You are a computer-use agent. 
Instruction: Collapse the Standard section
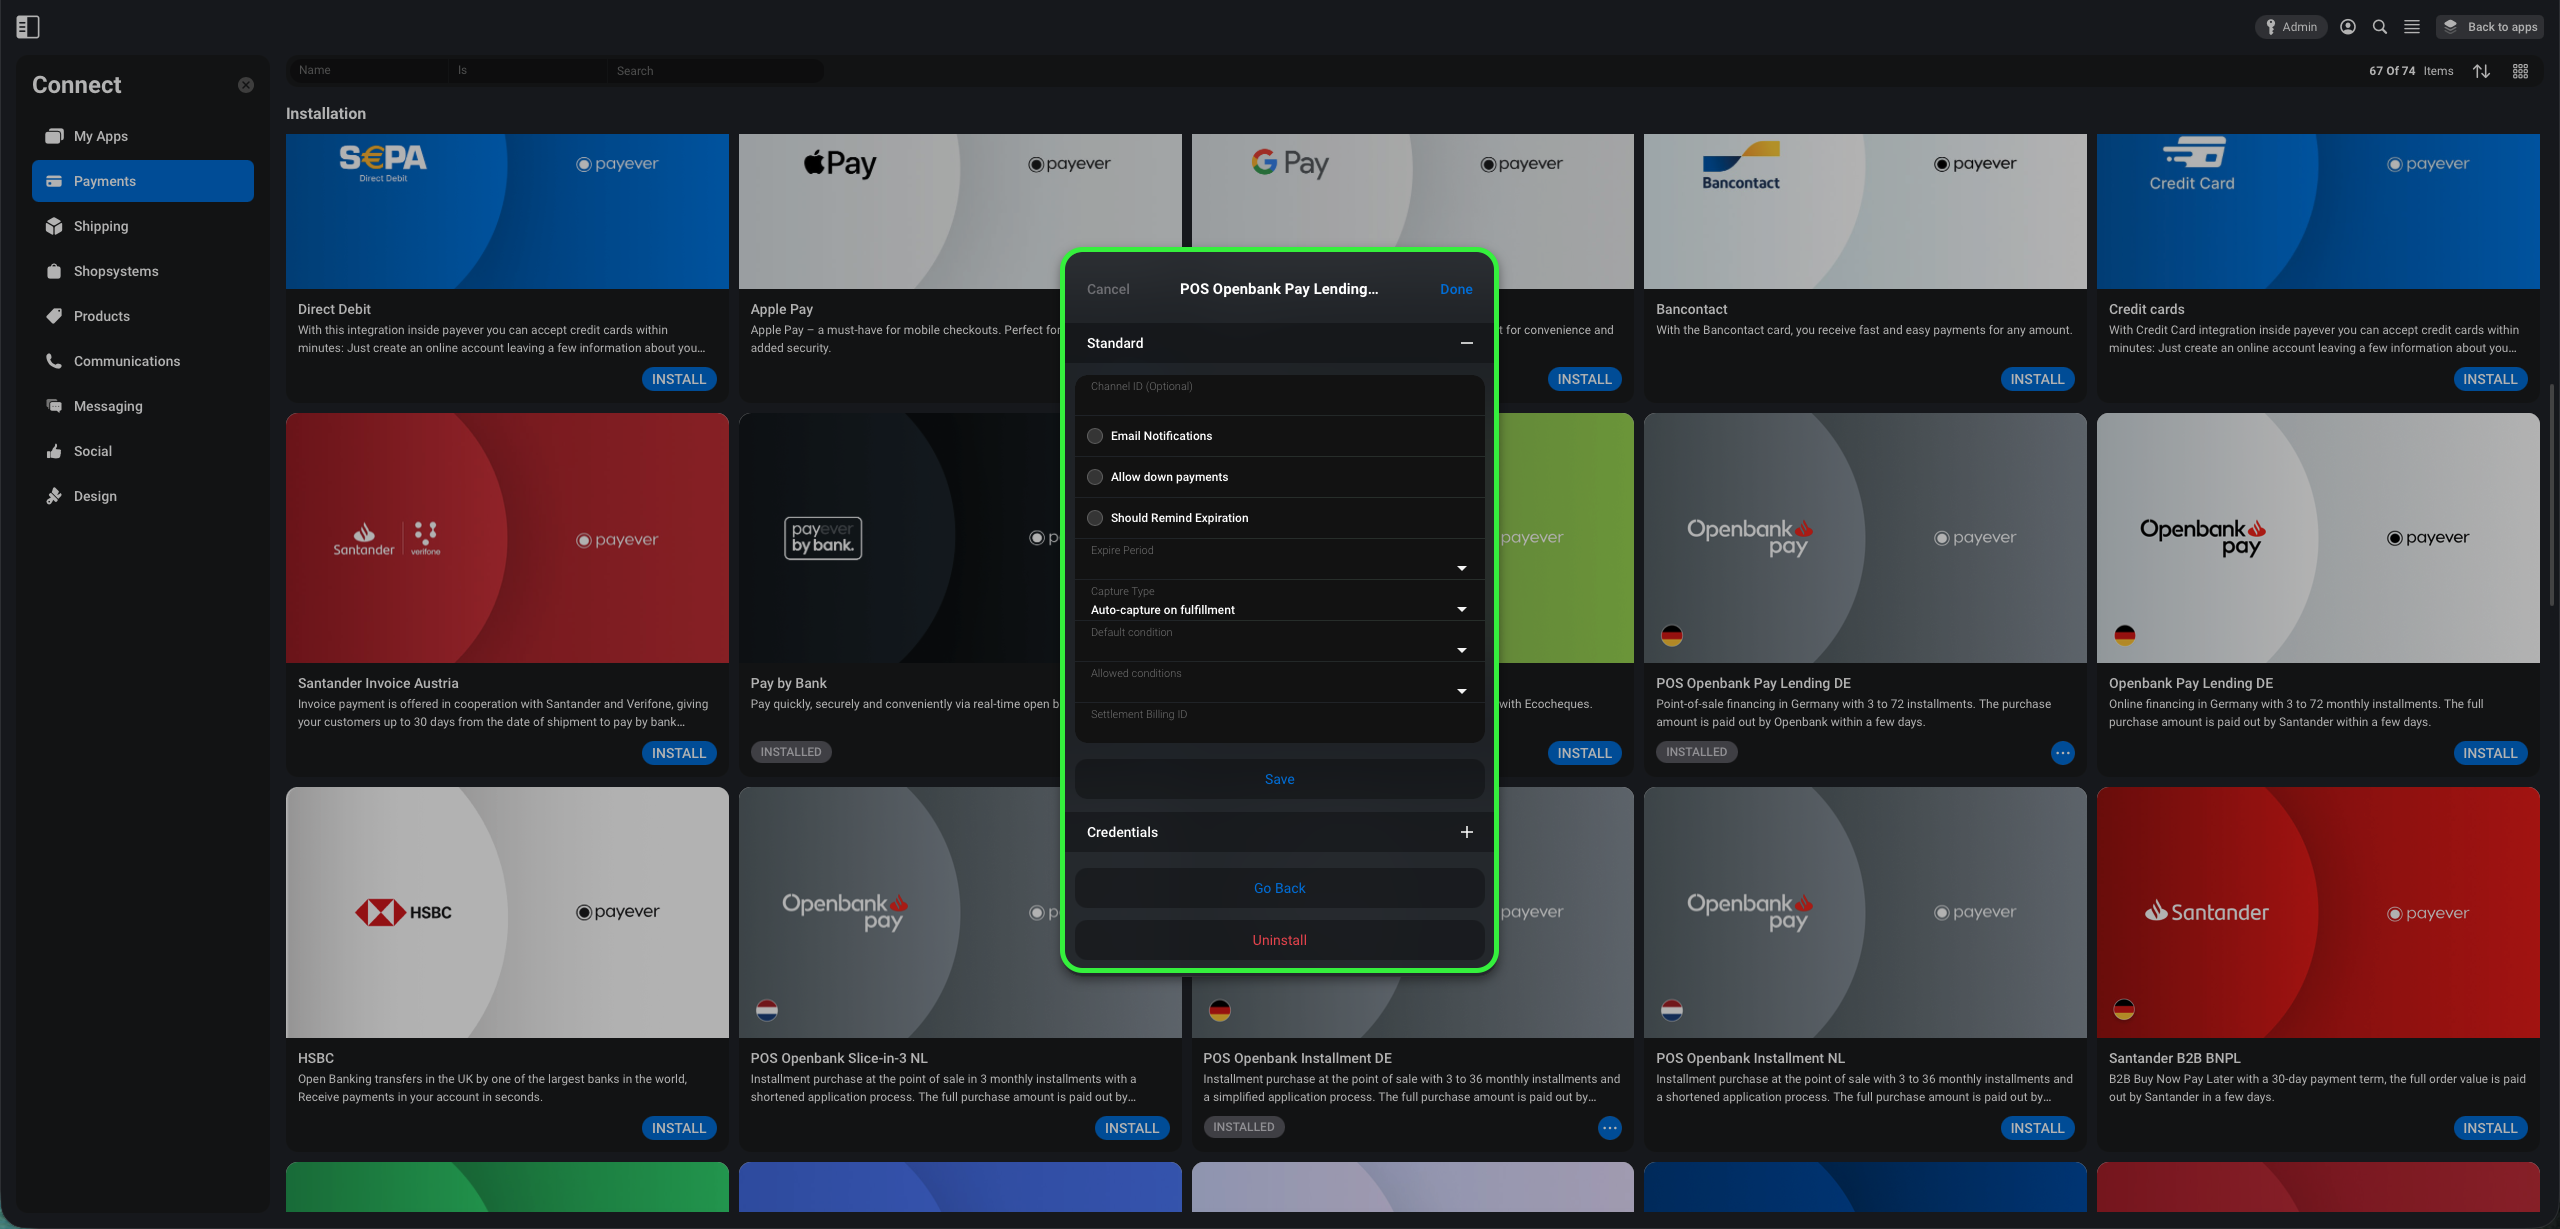point(1467,343)
